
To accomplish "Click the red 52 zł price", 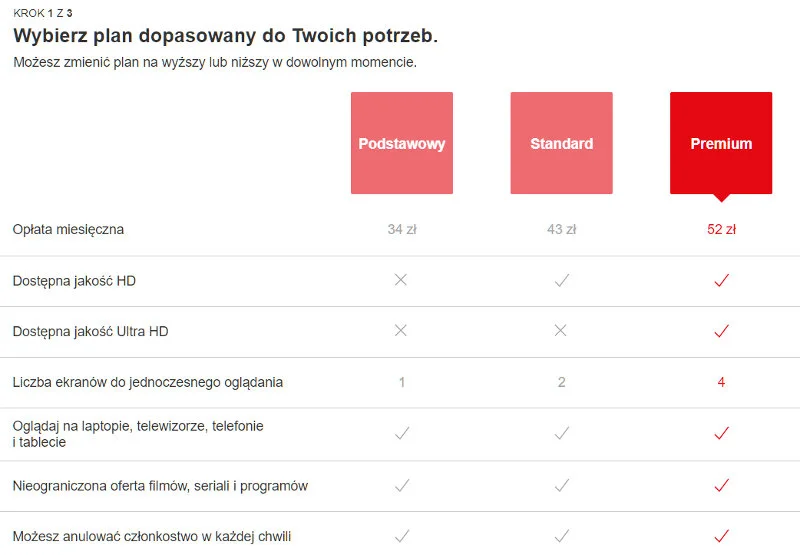I will point(721,229).
